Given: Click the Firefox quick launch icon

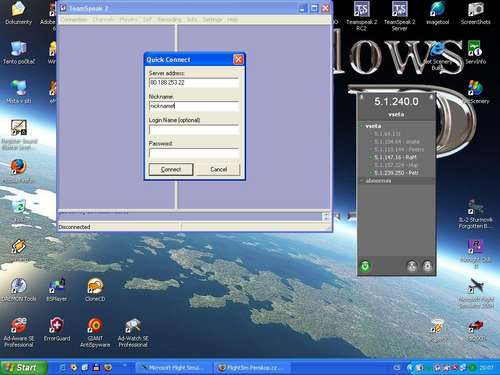Looking at the screenshot, I should click(x=108, y=368).
